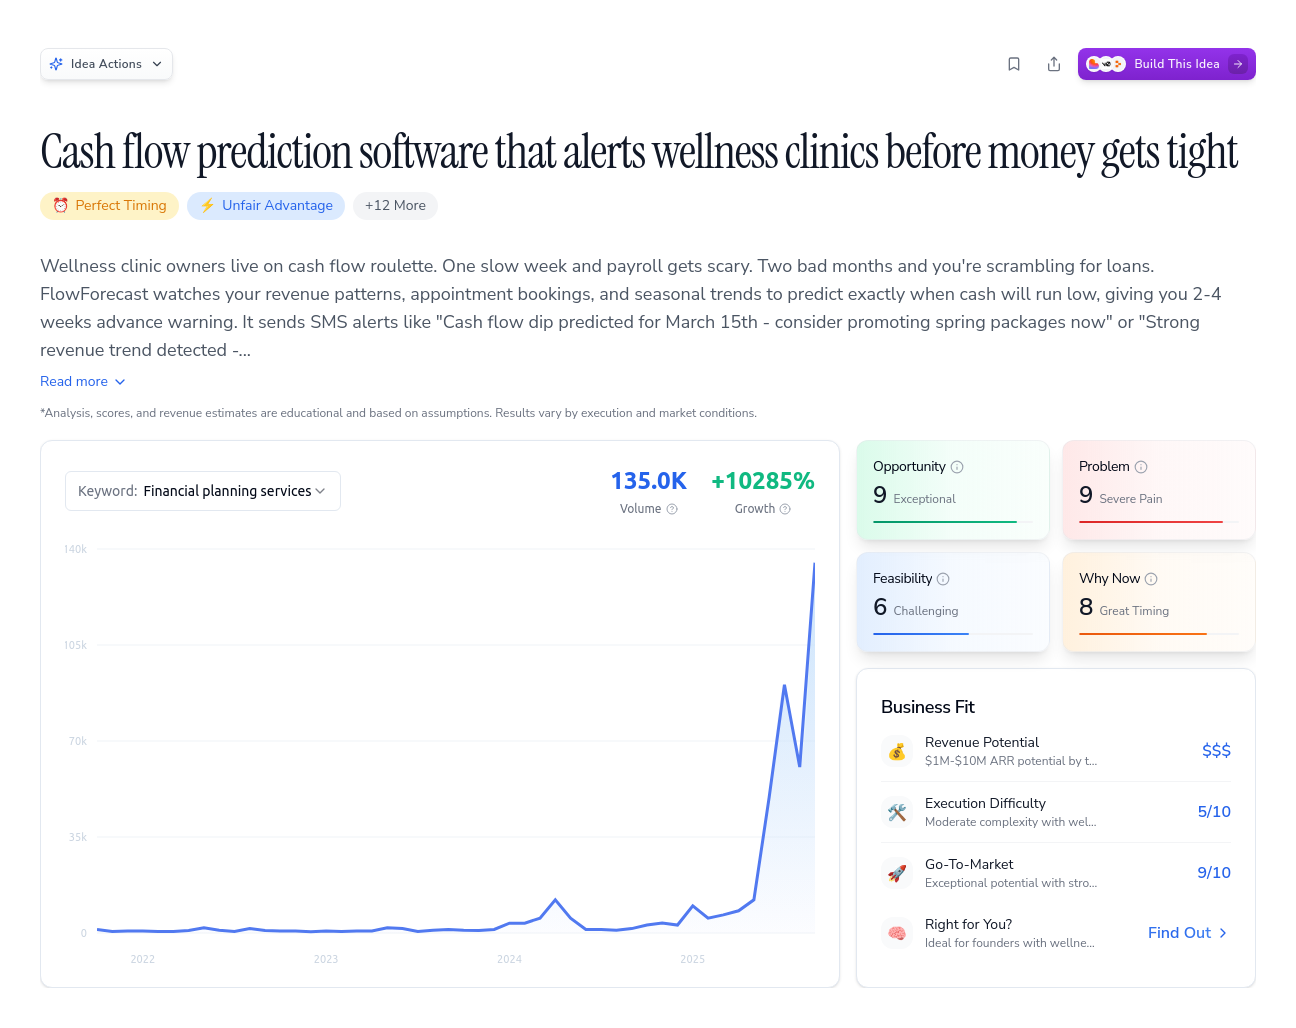Click the $$$ revenue indicator
Screen dimensions: 1296x1028
click(x=1216, y=750)
